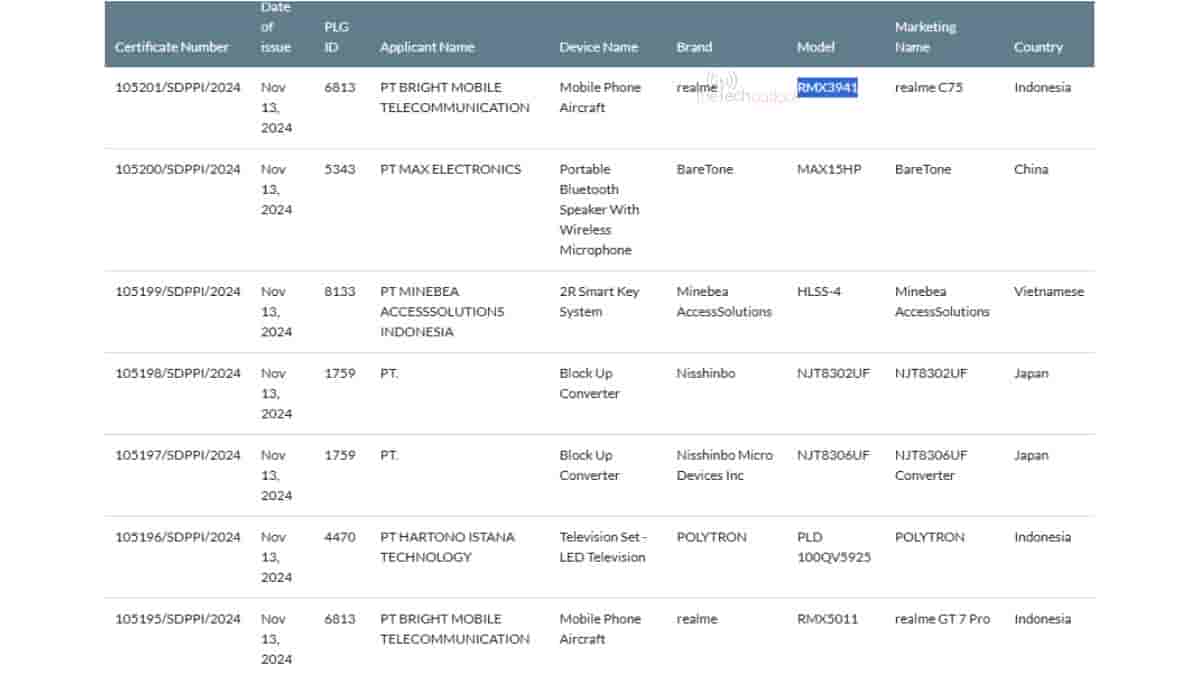The image size is (1200, 675).
Task: Click the Marketing Name column header
Action: coord(925,37)
